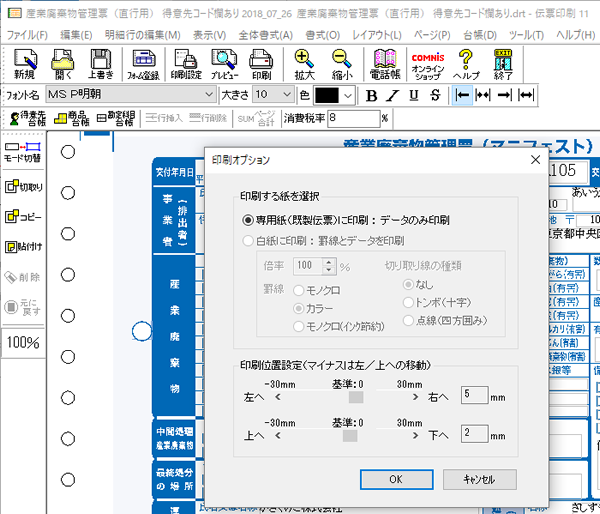This screenshot has height=514, width=600.
Task: Click the 上書き (Save) icon
Action: 100,64
